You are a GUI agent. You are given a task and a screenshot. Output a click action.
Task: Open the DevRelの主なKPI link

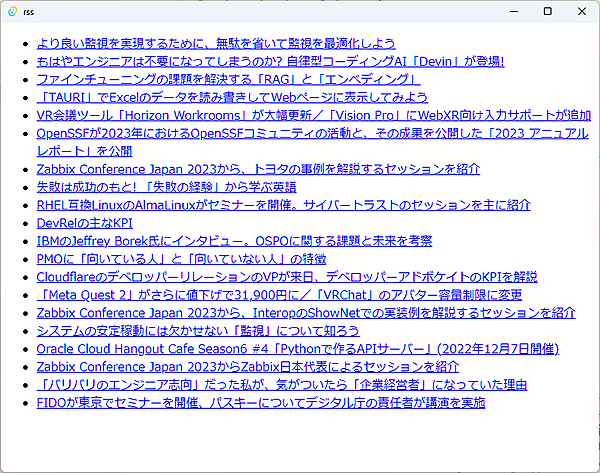(85, 223)
